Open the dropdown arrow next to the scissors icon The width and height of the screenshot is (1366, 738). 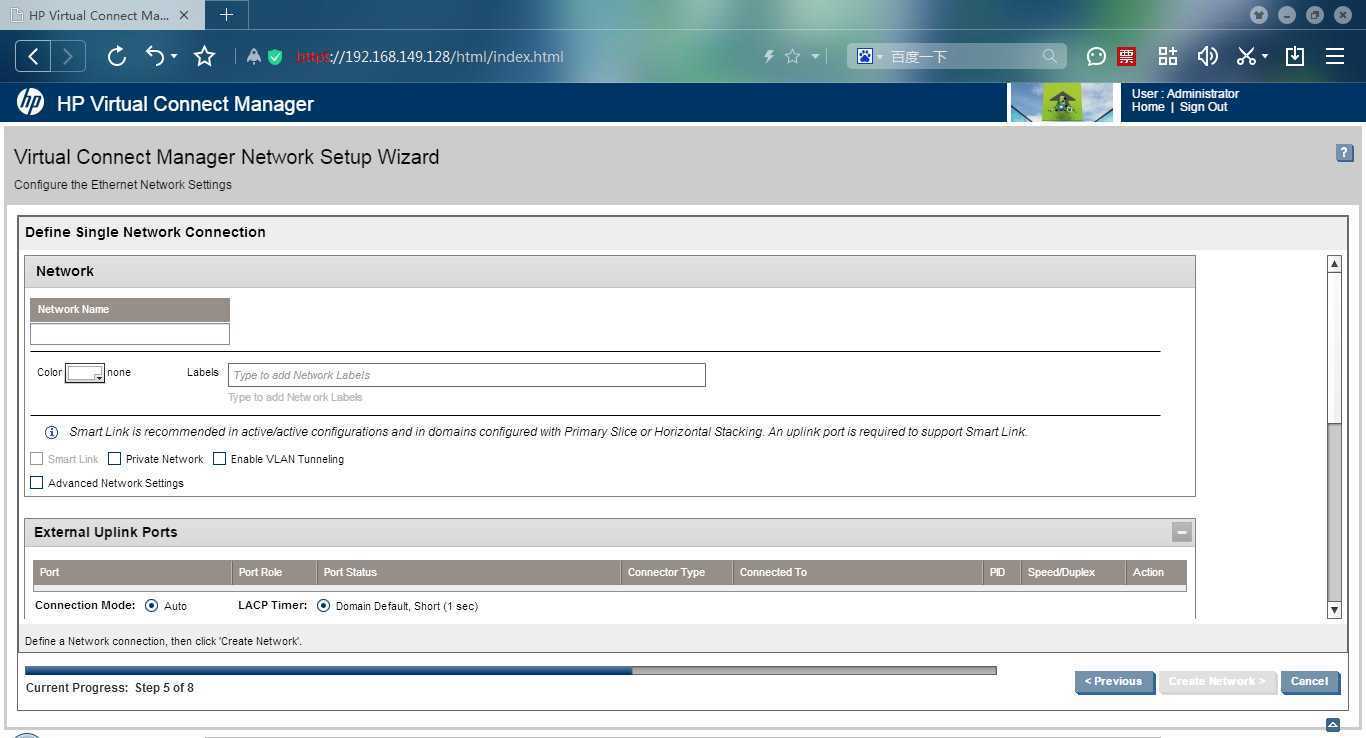click(1265, 57)
